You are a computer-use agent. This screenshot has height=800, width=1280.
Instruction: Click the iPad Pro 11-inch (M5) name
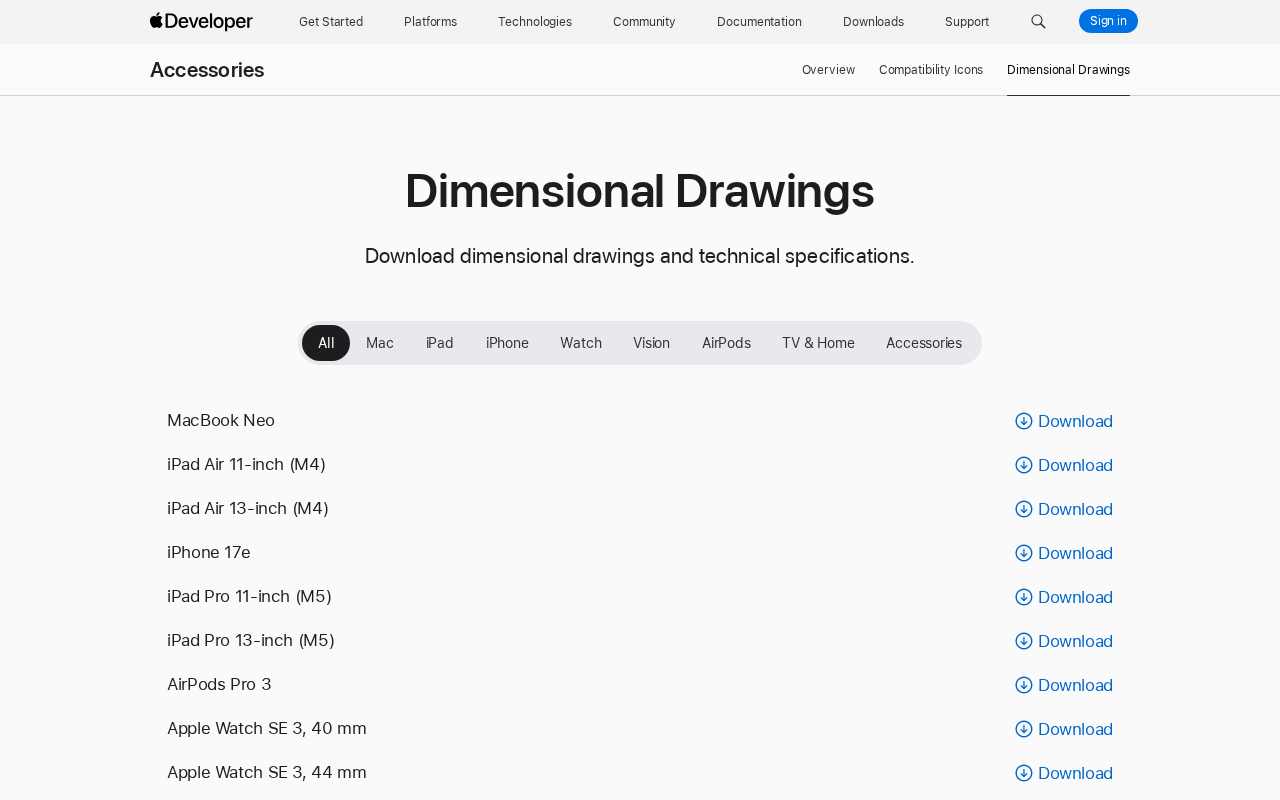[x=249, y=597]
